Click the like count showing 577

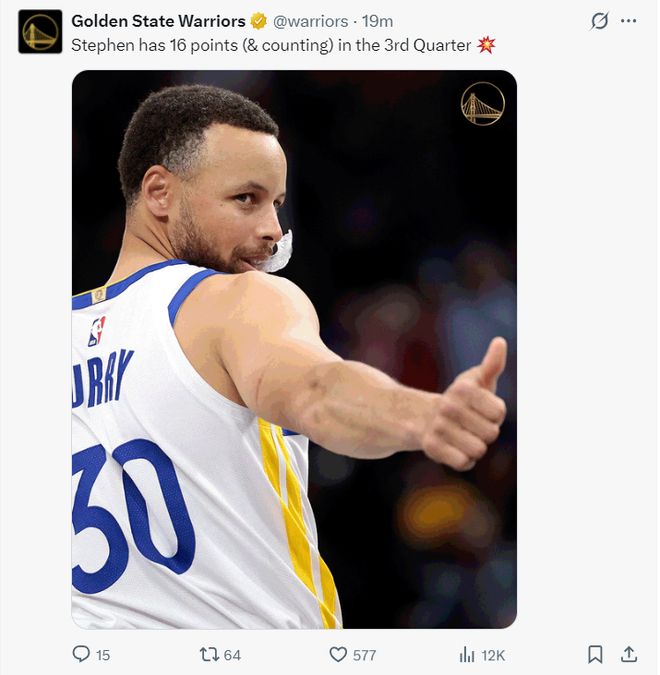click(x=364, y=655)
